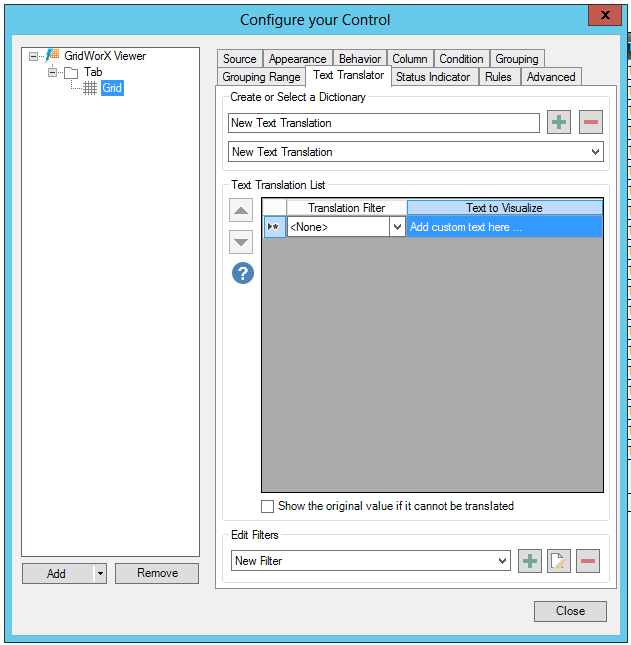
Task: Select the new row marker cell
Action: [274, 227]
